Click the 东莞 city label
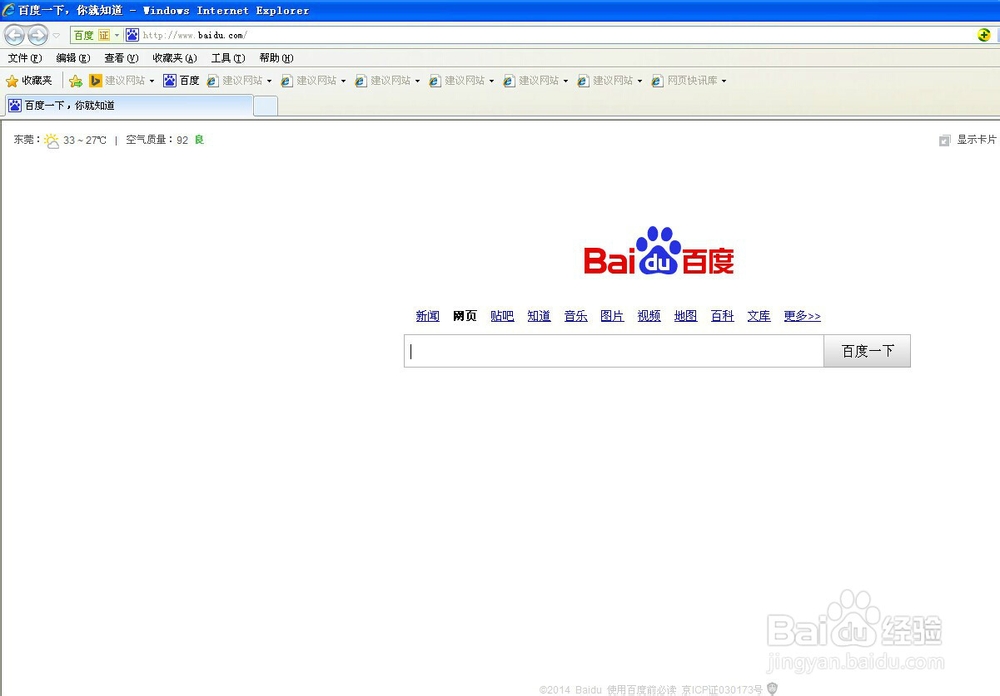The image size is (1000, 696). click(26, 140)
